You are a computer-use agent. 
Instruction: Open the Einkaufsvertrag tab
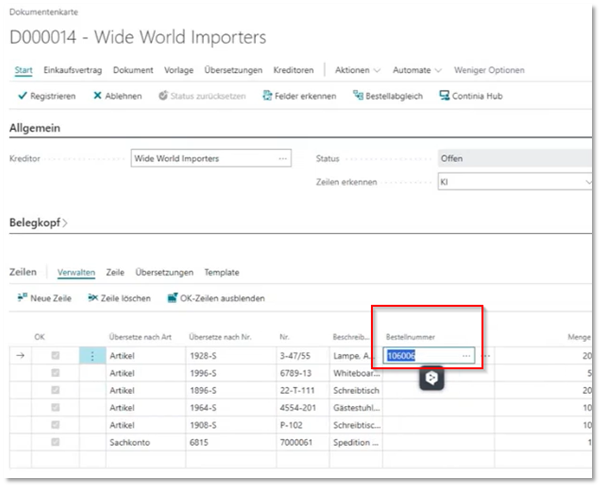(x=73, y=70)
